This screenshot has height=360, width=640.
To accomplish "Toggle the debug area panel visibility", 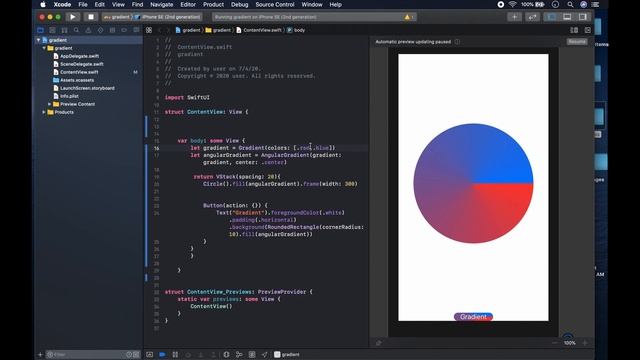I will tap(567, 17).
